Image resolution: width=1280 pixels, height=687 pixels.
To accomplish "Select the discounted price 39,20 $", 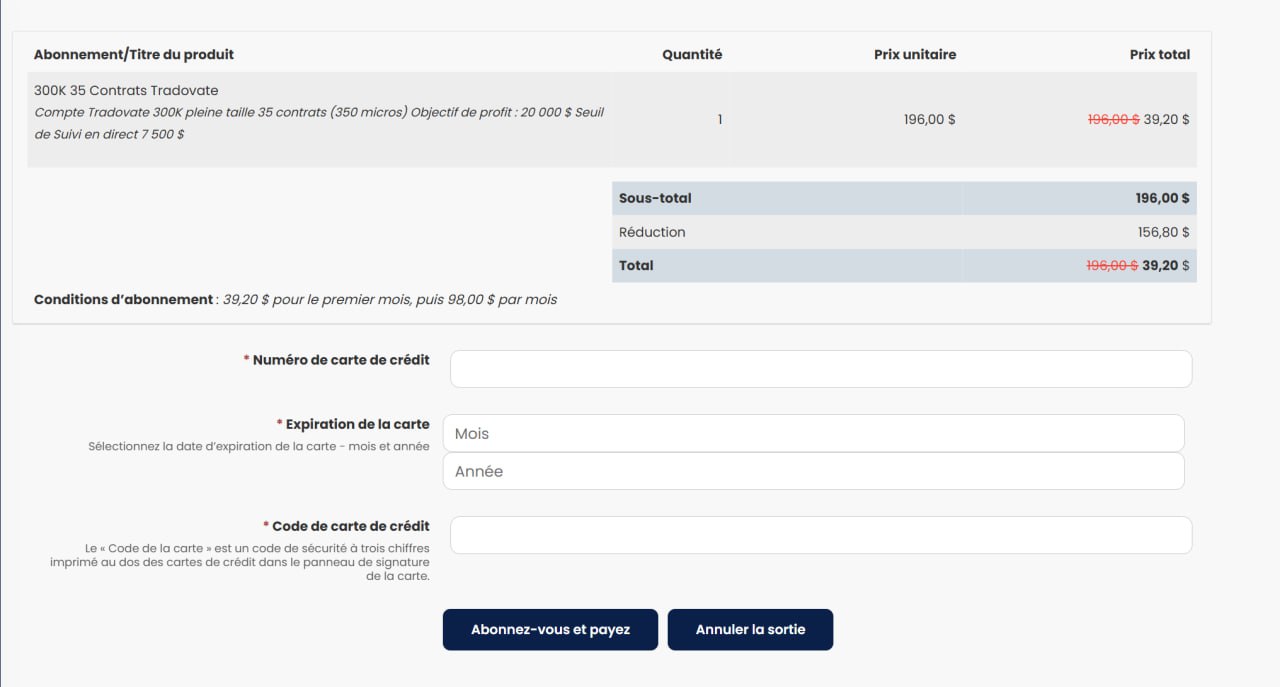I will pyautogui.click(x=1166, y=118).
